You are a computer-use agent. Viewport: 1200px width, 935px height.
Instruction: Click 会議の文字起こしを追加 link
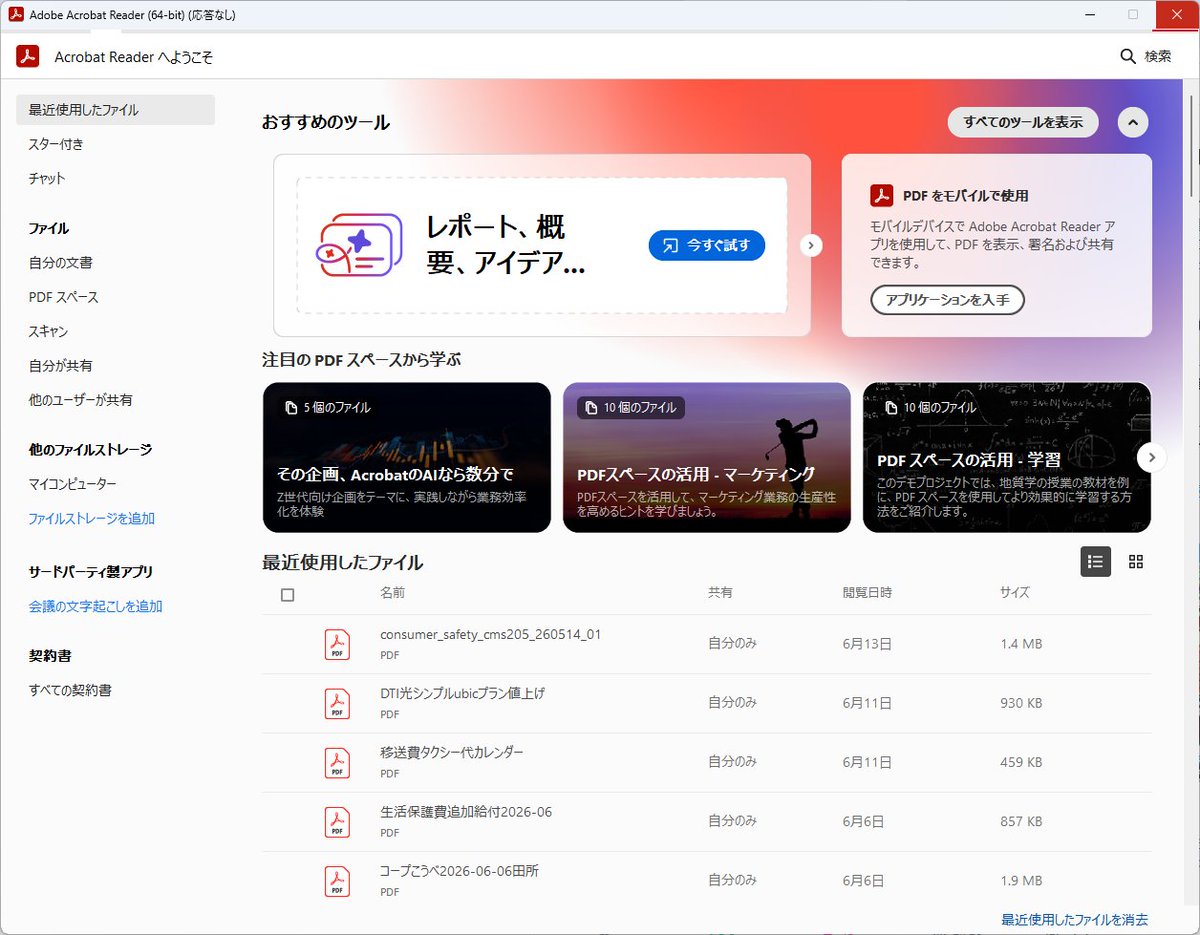click(96, 606)
